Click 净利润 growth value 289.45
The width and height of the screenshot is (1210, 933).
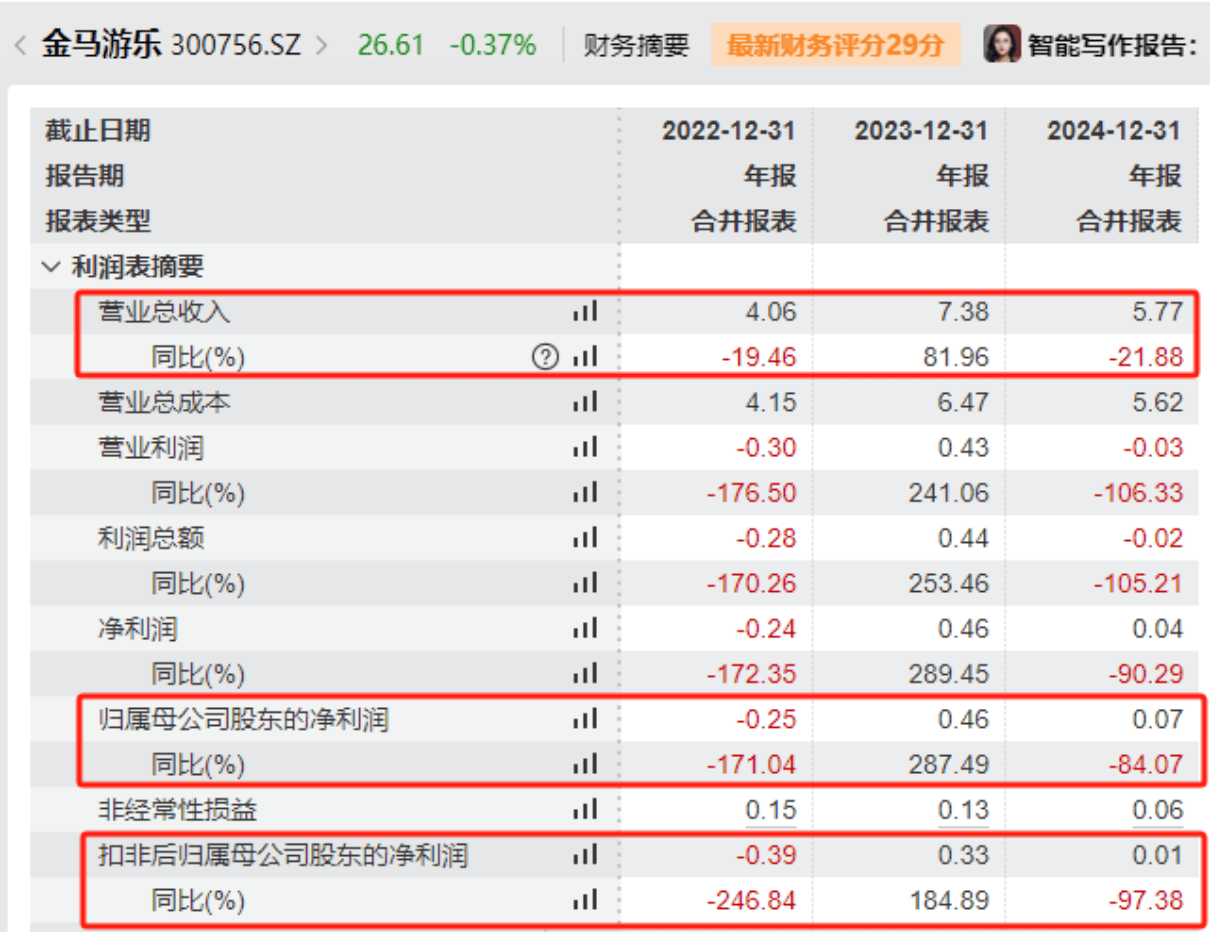point(950,674)
